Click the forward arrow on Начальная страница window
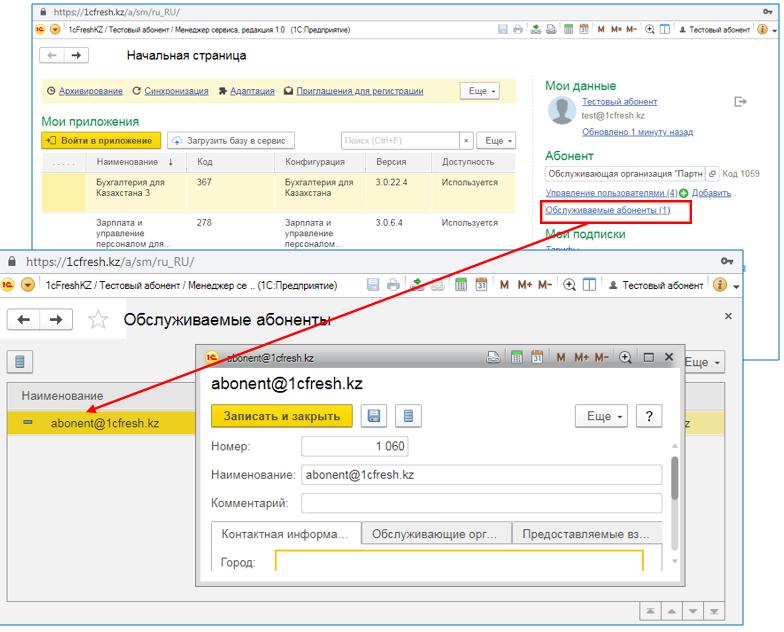 coord(76,55)
